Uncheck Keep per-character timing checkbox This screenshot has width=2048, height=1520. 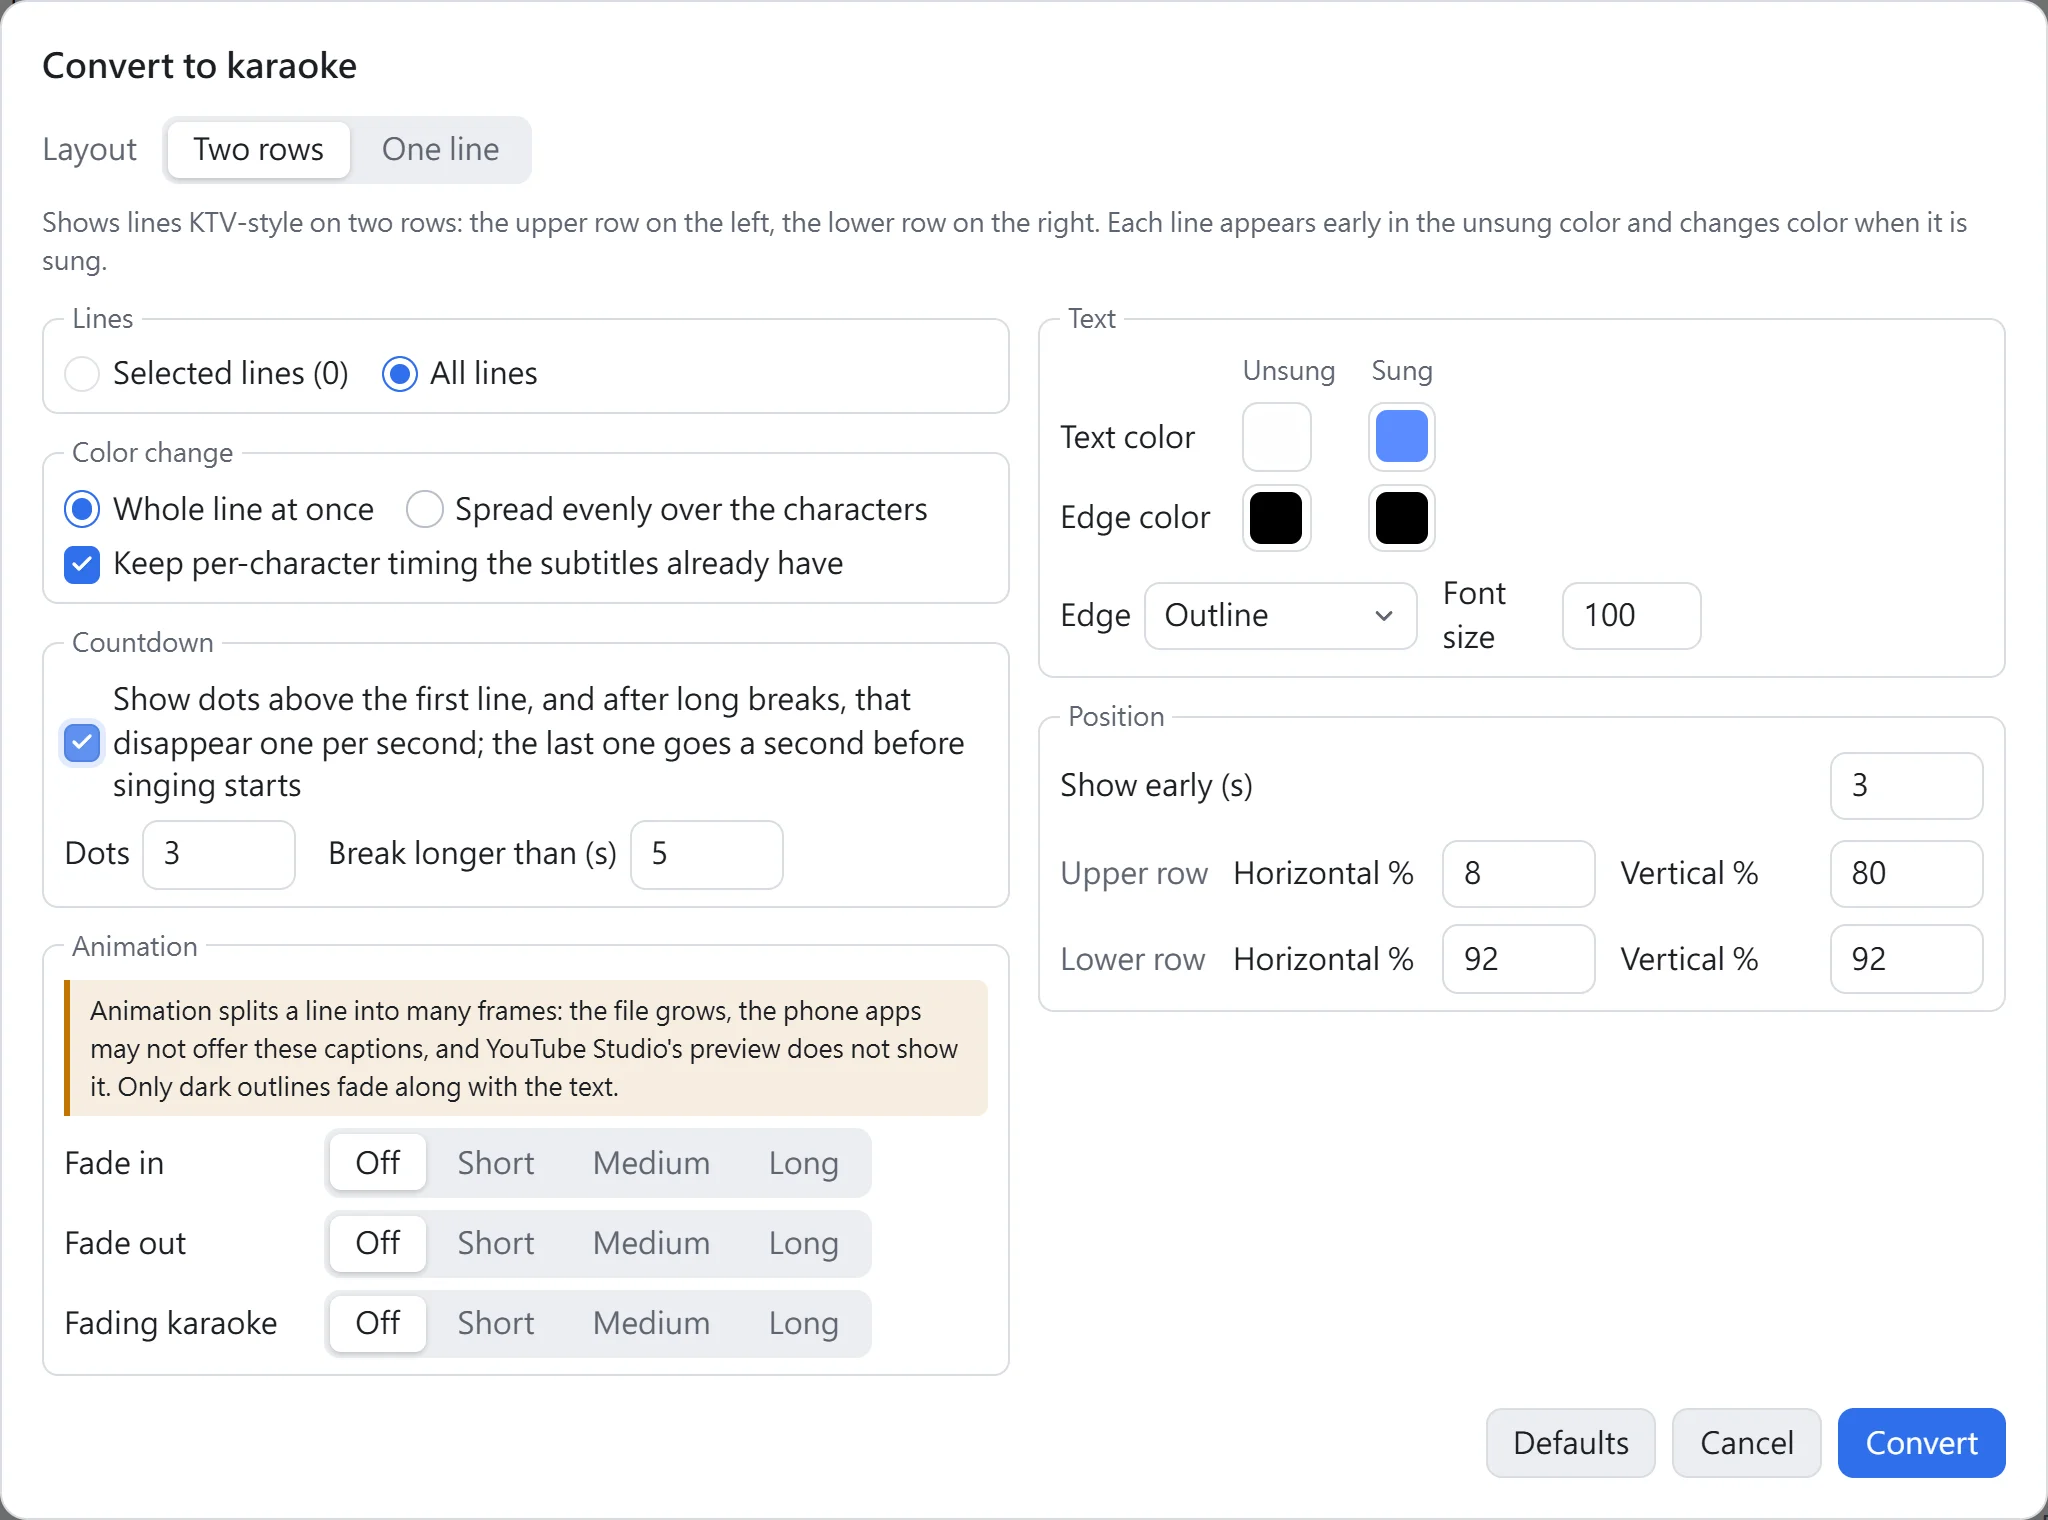point(82,564)
